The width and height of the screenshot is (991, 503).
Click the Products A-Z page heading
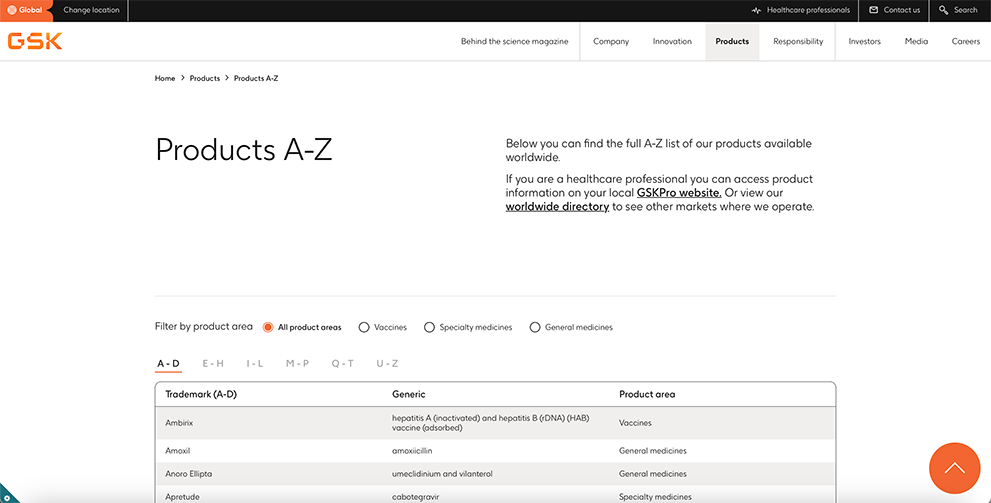pos(244,150)
